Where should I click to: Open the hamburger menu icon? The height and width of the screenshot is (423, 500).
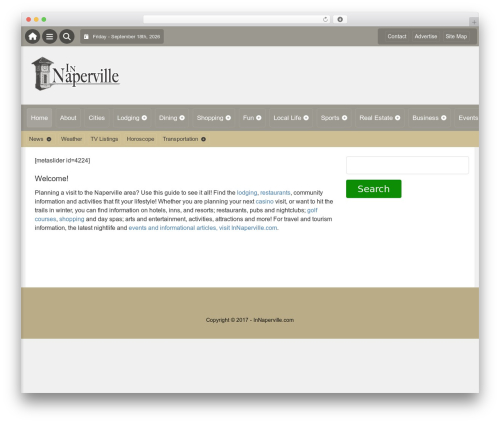[x=50, y=36]
